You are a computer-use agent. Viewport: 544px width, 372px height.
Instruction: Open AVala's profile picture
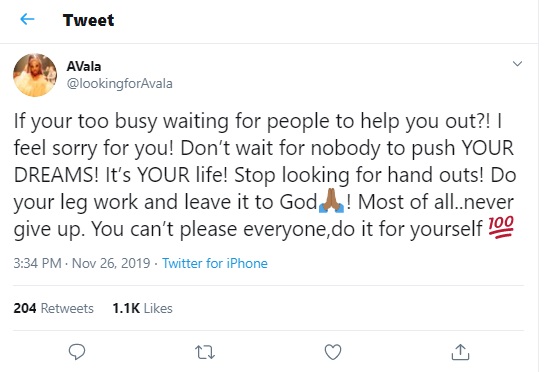point(35,75)
